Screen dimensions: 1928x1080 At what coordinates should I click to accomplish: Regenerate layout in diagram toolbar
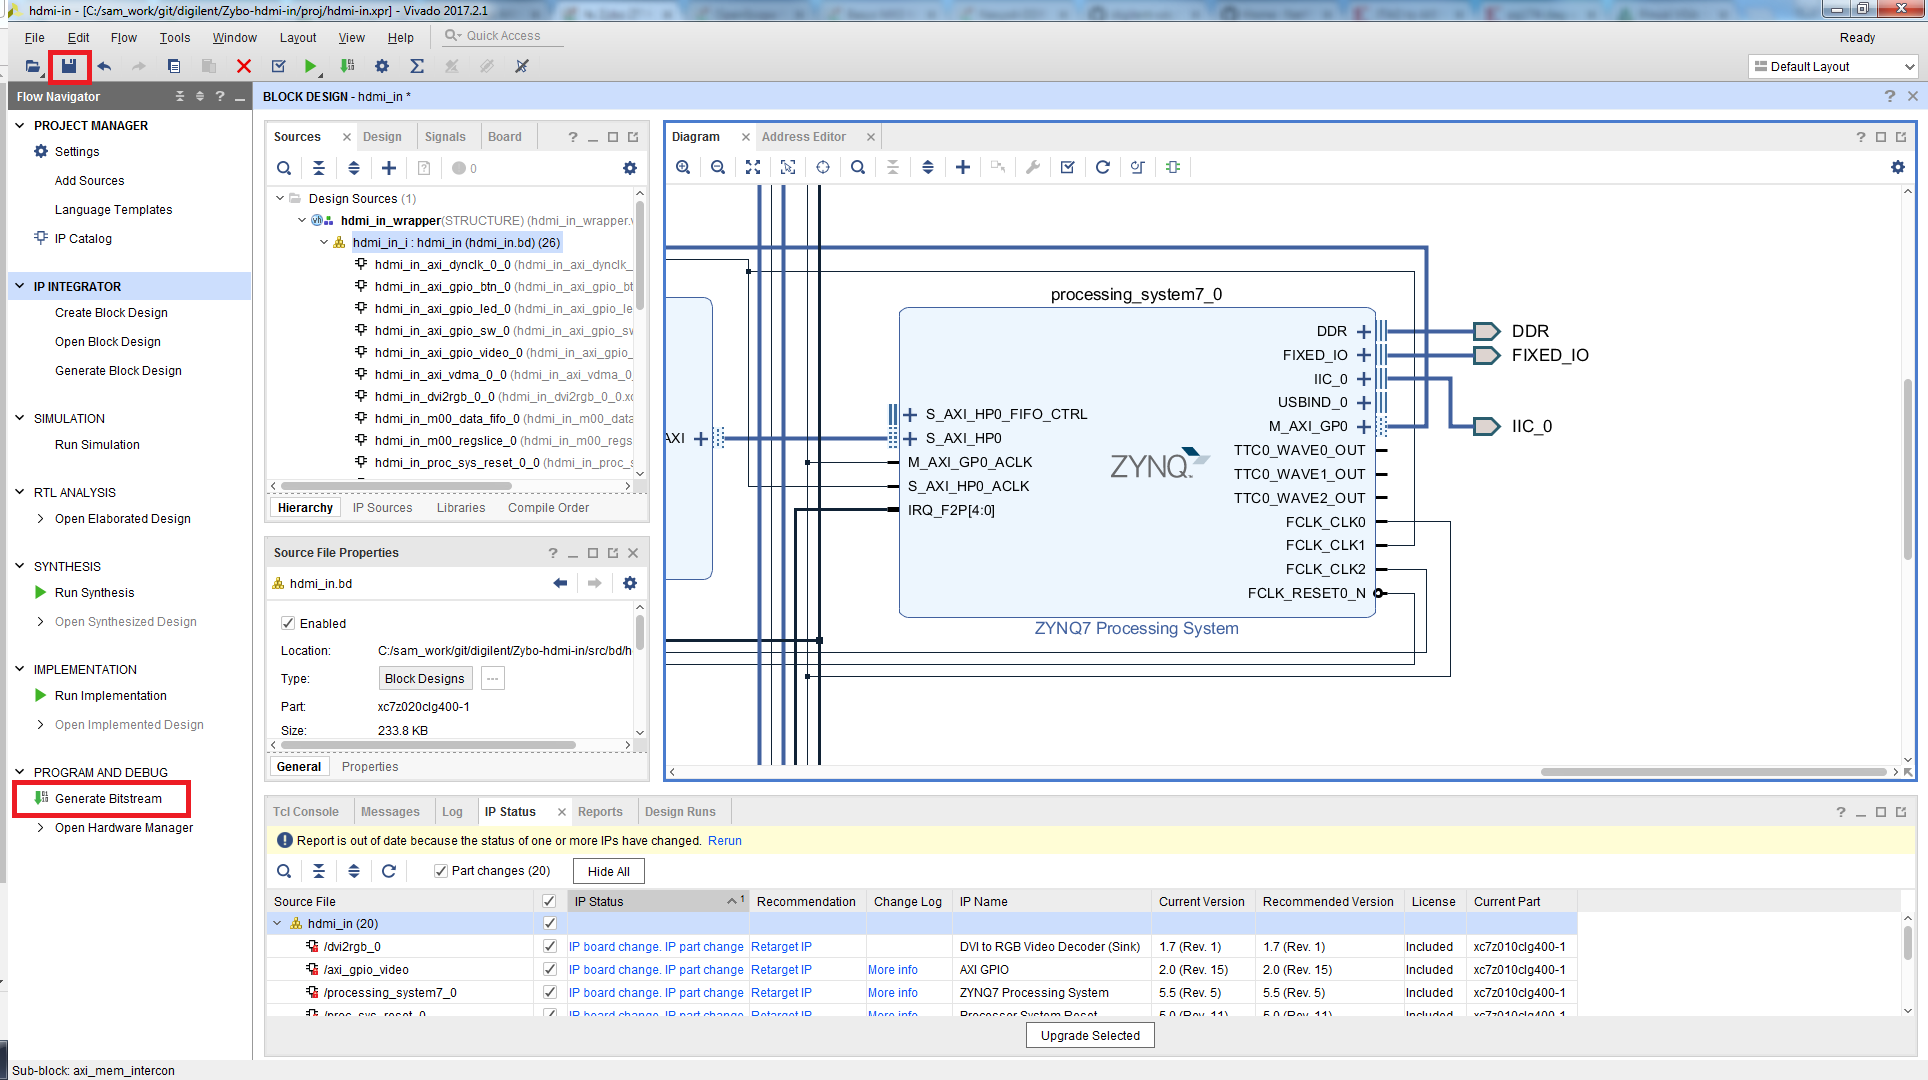1103,167
